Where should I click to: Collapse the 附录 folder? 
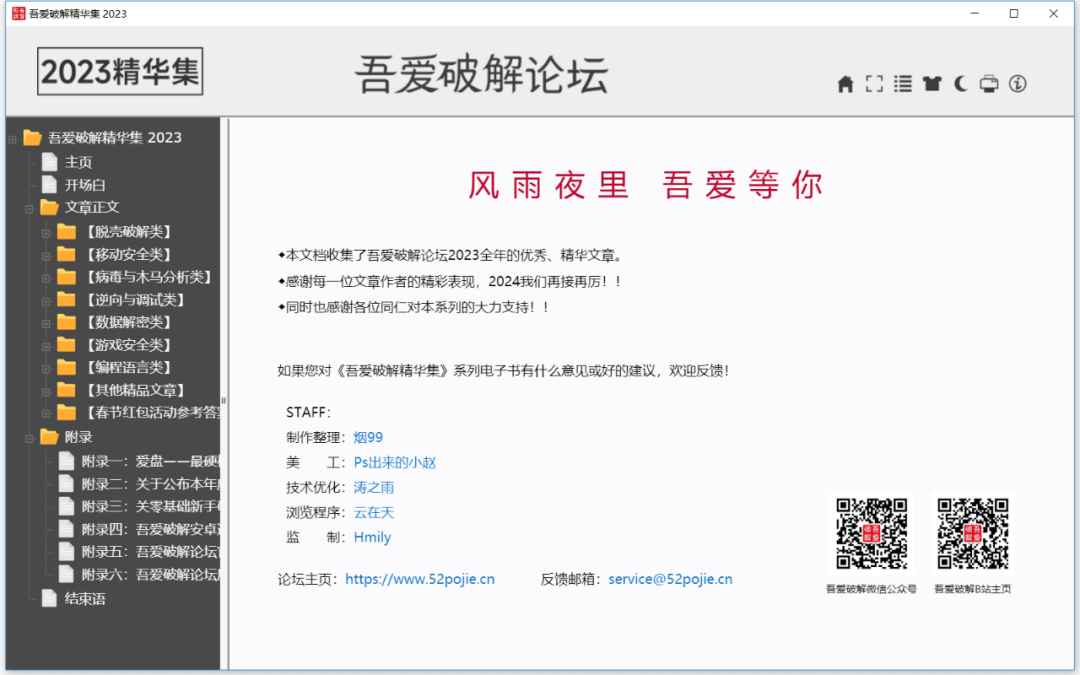point(30,439)
